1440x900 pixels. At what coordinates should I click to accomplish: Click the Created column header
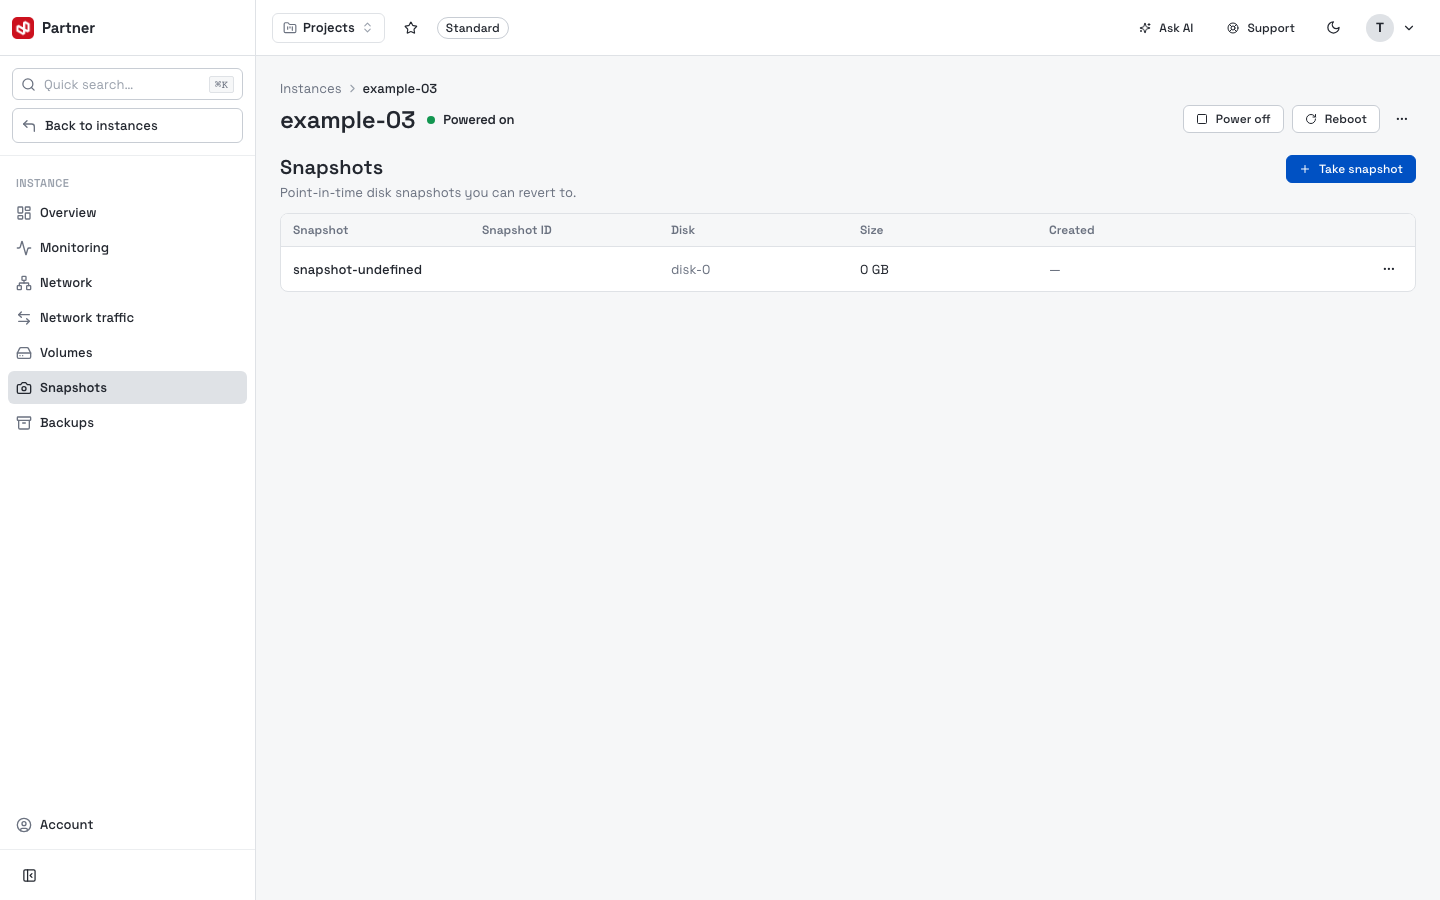point(1072,230)
